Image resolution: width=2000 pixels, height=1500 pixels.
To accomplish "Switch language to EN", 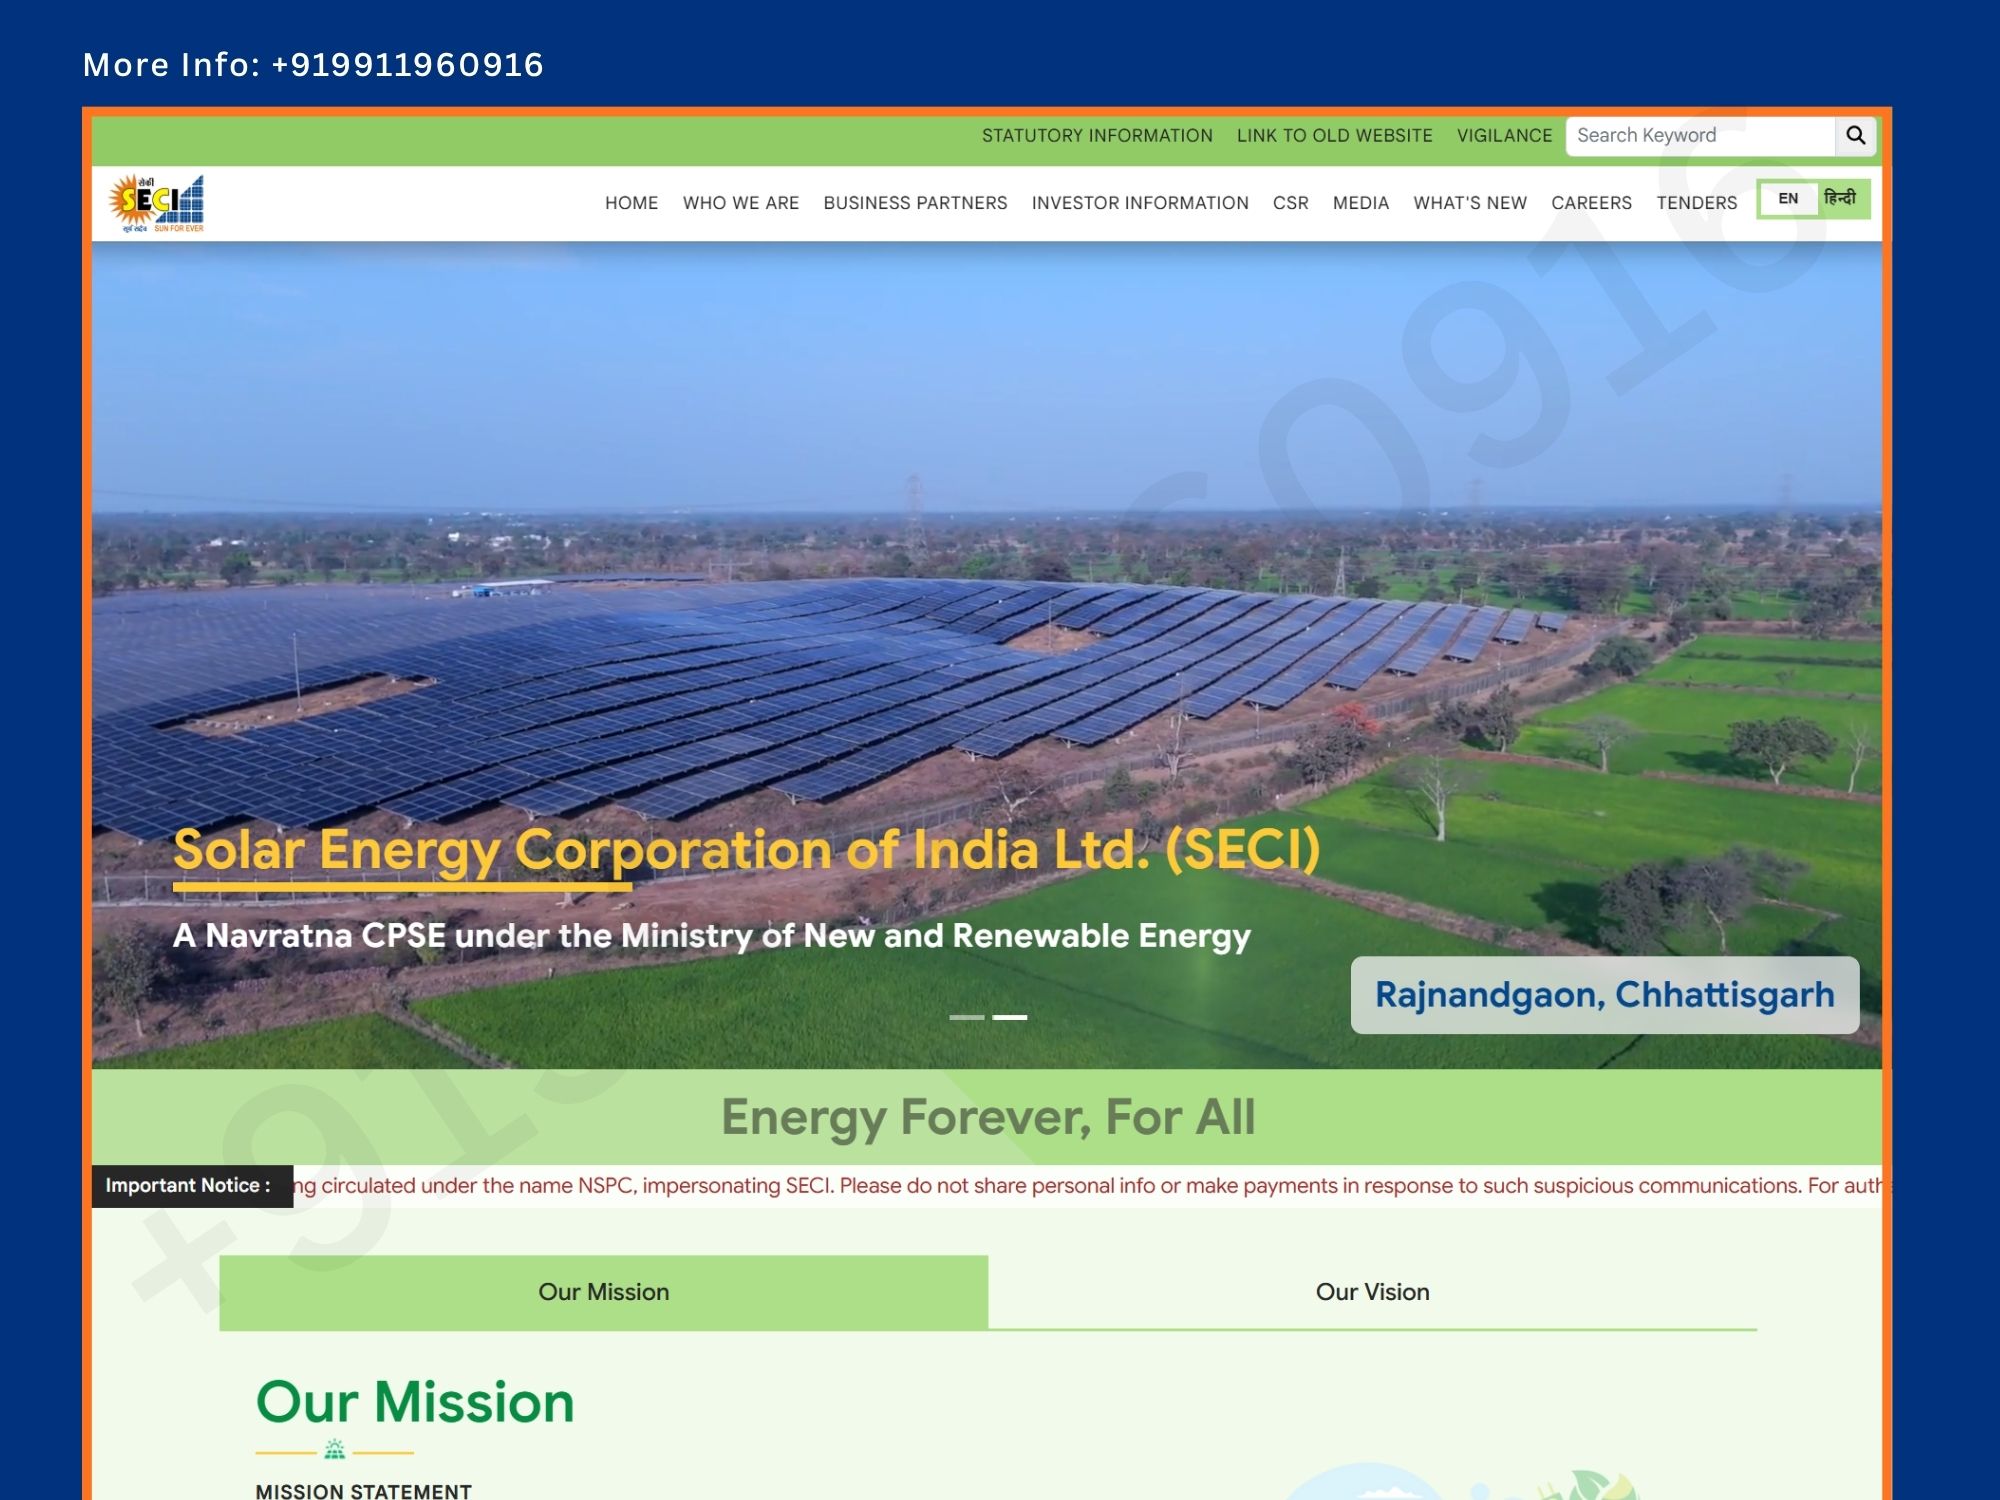I will pyautogui.click(x=1788, y=199).
